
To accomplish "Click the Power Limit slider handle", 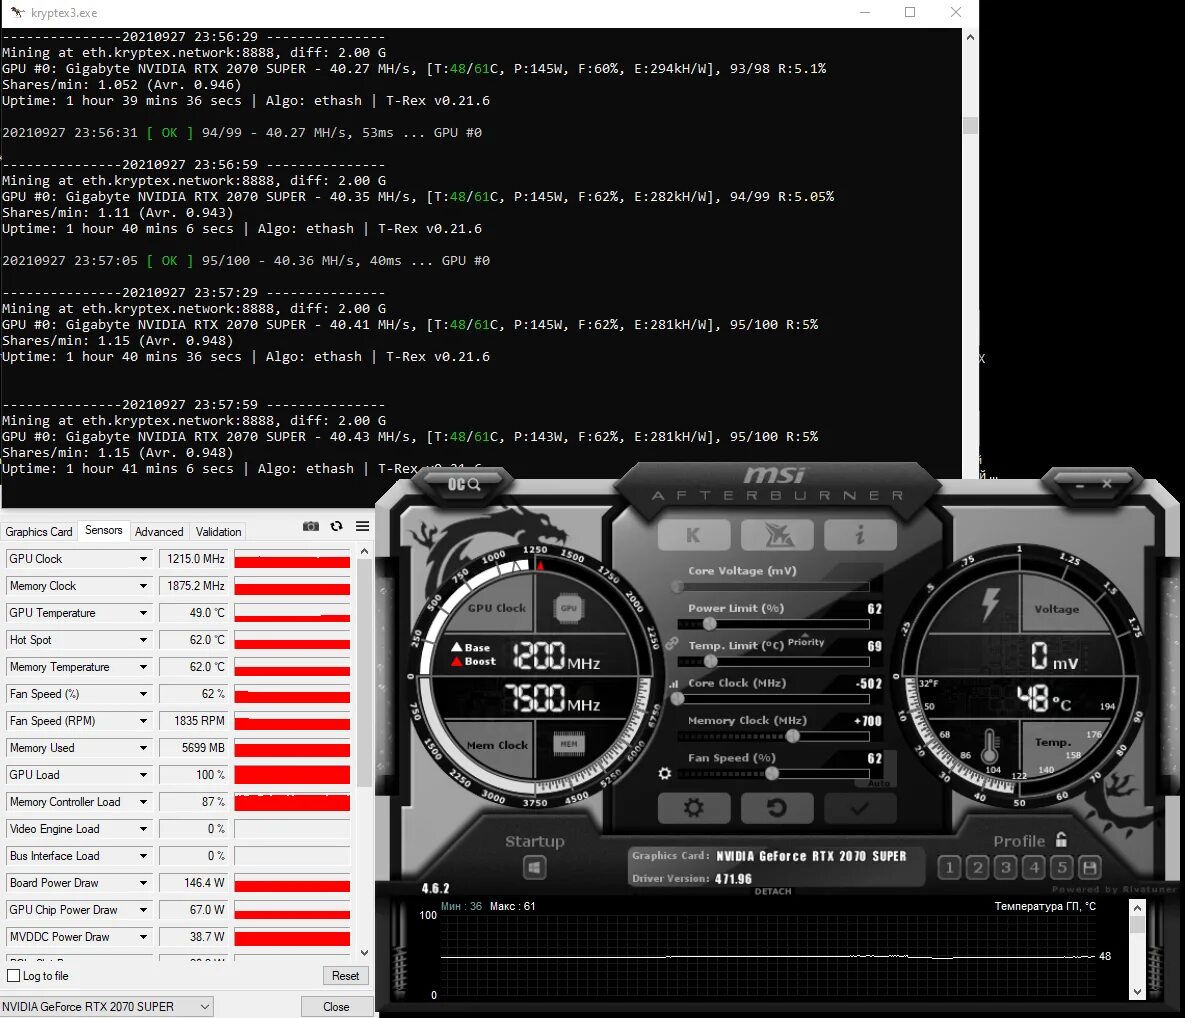I will pos(709,623).
